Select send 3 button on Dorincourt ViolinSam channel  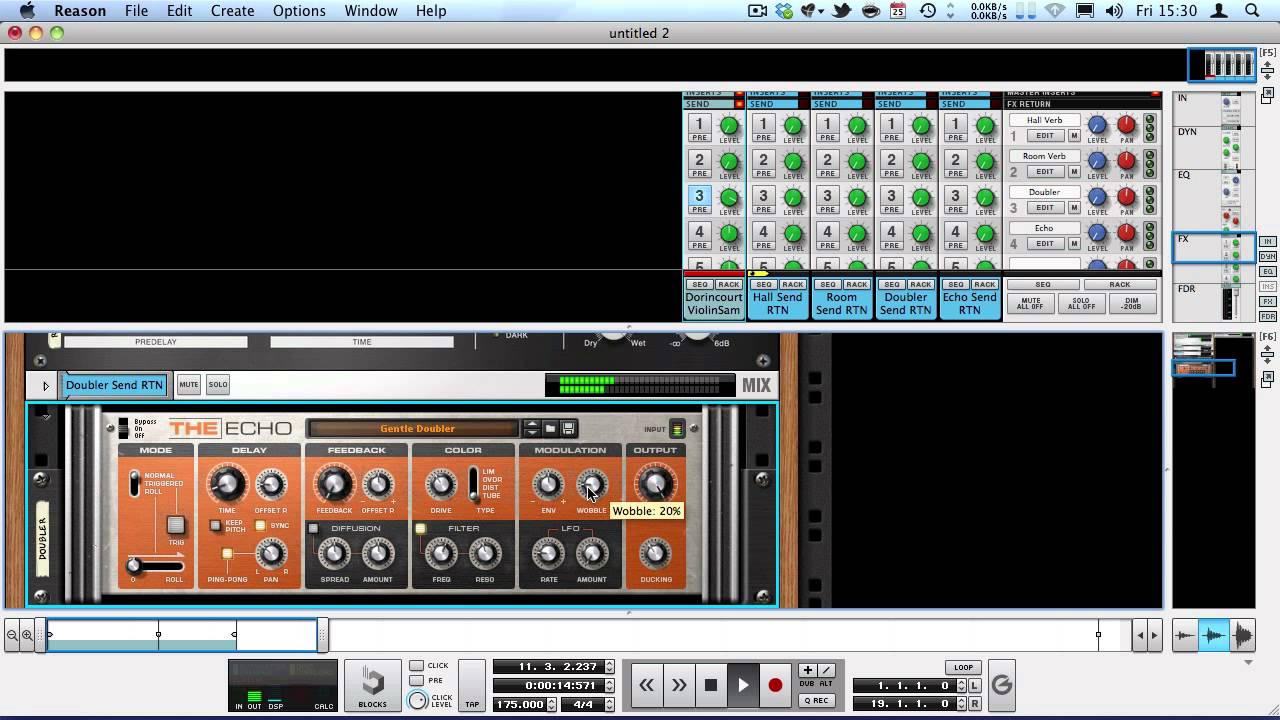[699, 198]
